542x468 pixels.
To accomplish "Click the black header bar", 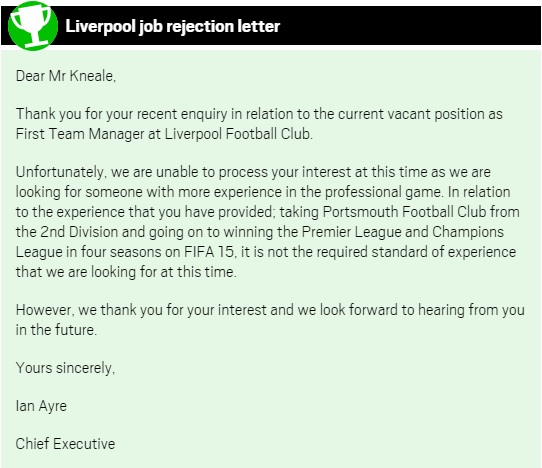I will tap(271, 25).
